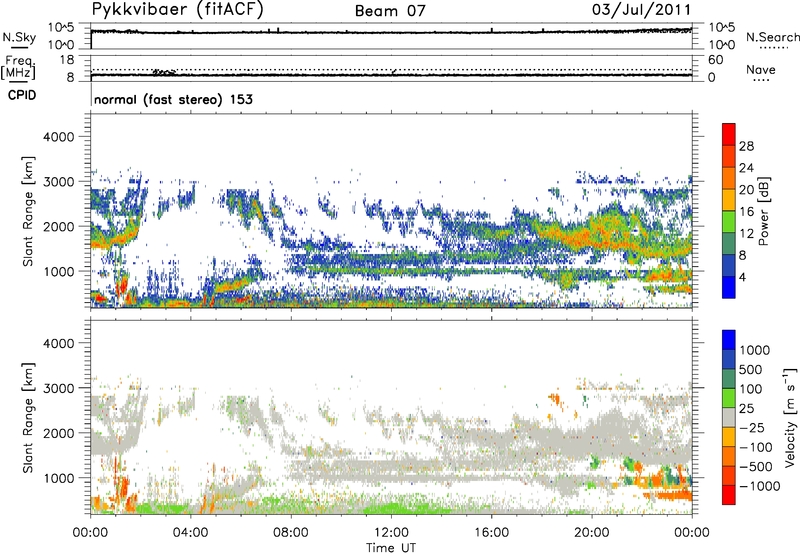The height and width of the screenshot is (554, 800).
Task: Pick the blue top segment of Velocity color bar
Action: coord(729,340)
